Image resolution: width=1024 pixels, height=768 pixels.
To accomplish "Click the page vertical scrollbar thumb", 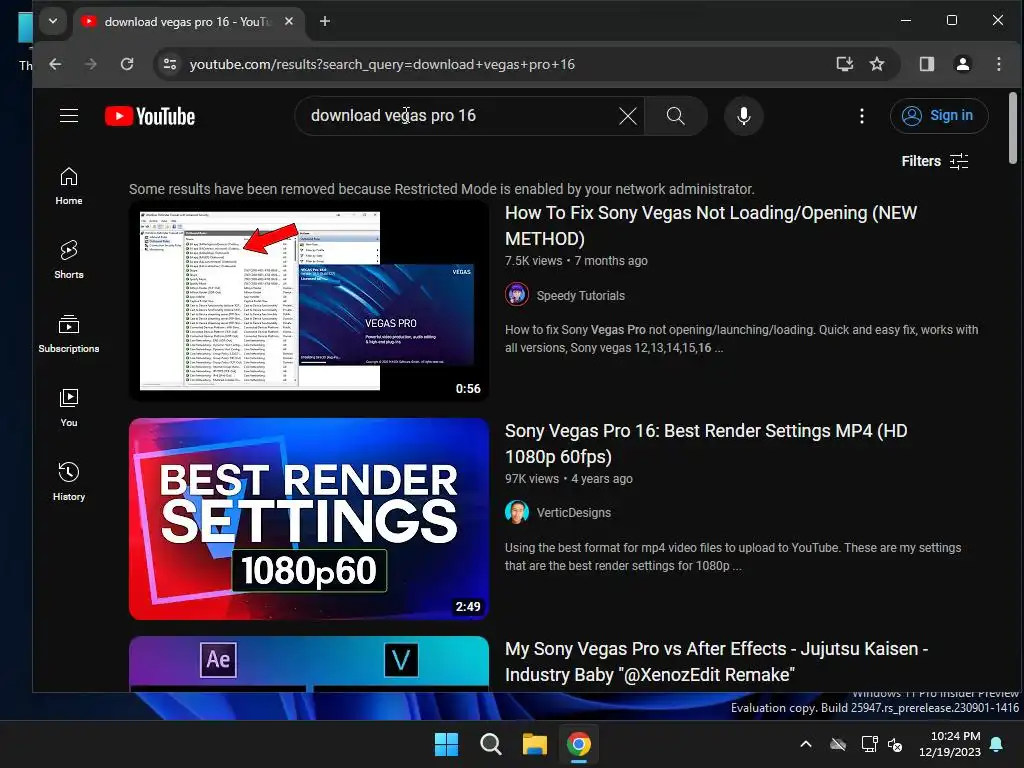I will tap(1012, 128).
